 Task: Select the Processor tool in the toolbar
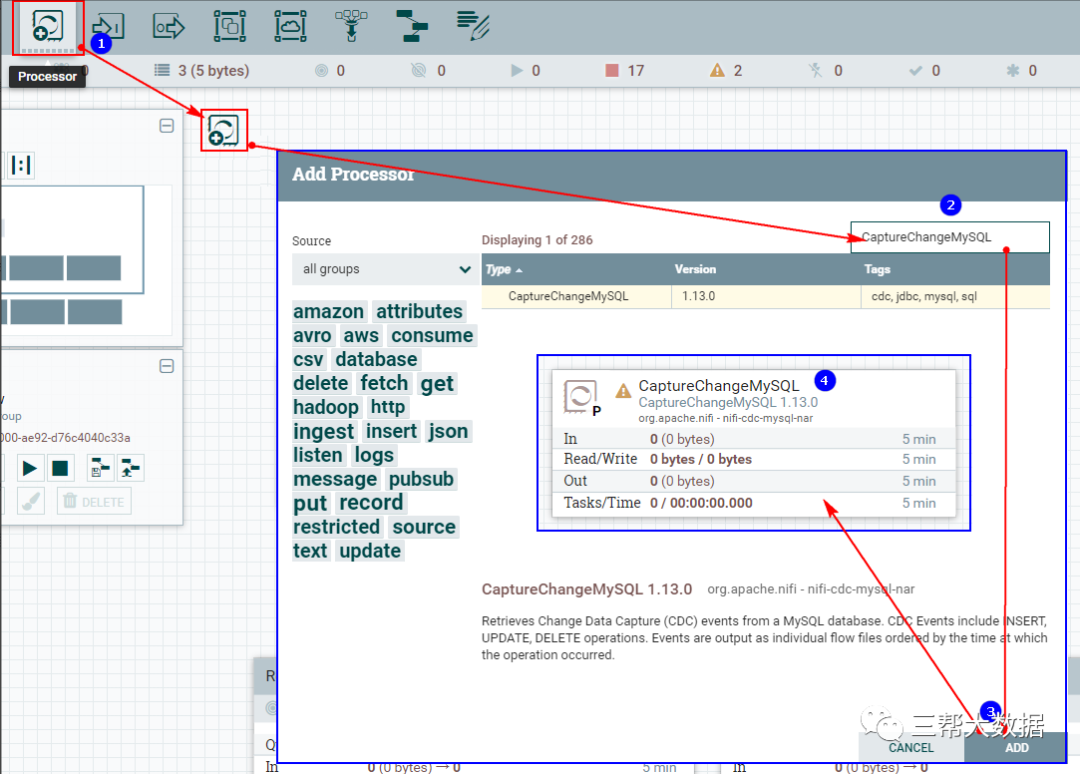47,26
